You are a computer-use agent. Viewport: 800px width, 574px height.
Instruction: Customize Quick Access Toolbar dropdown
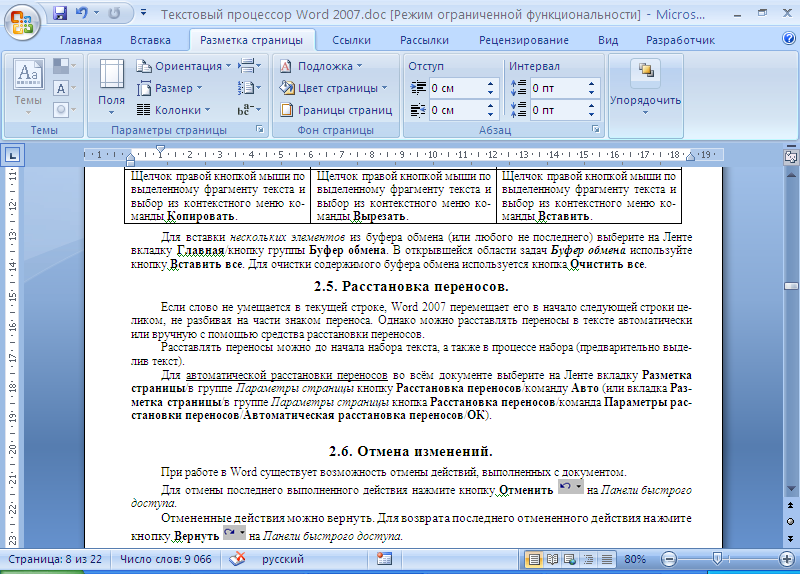coord(143,12)
